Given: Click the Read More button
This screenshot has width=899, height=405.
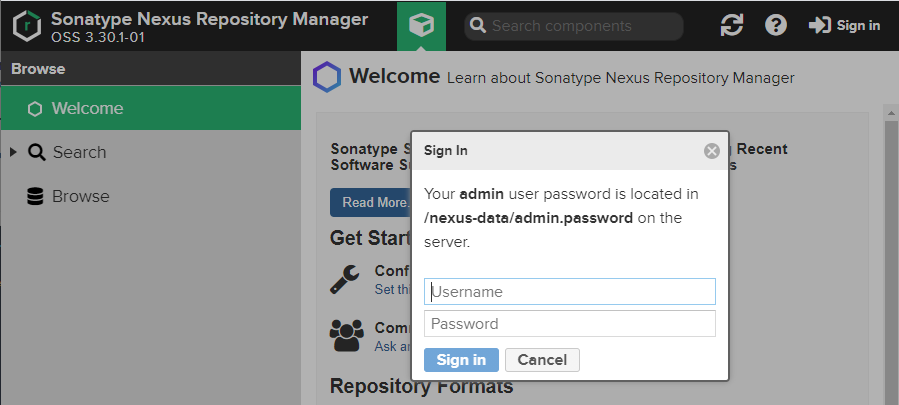Looking at the screenshot, I should [x=371, y=202].
